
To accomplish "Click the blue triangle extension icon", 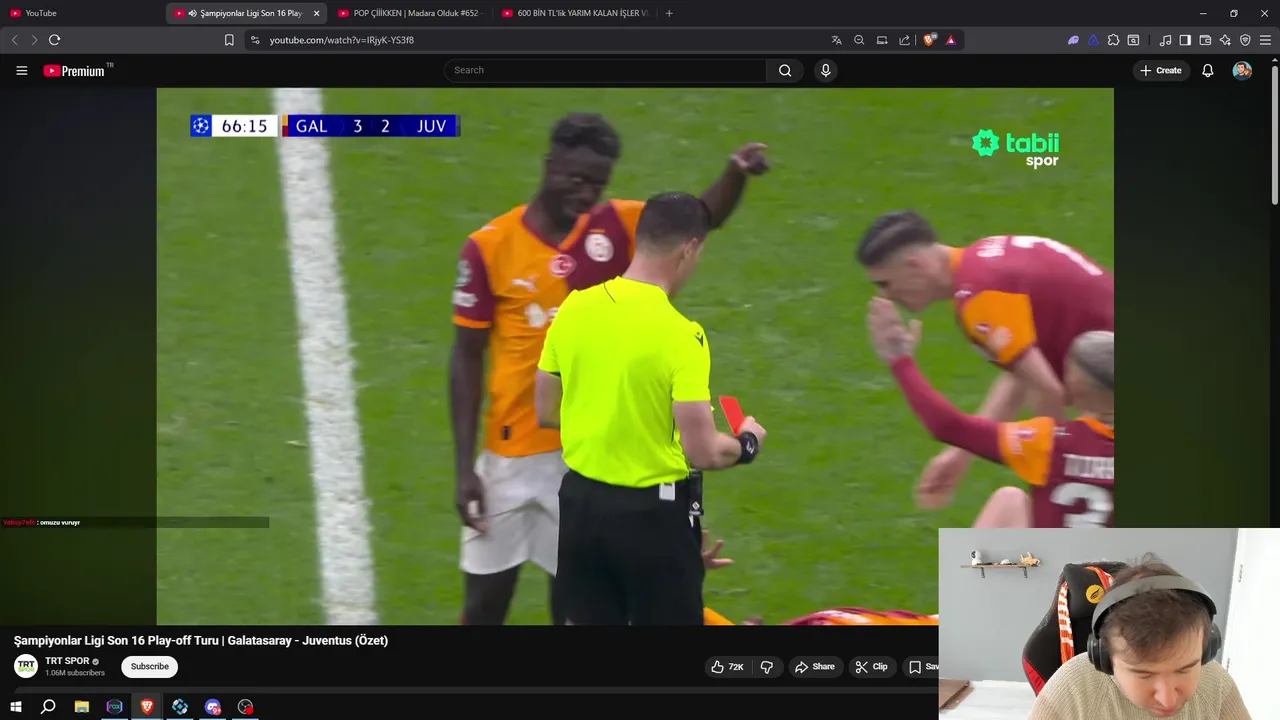I will pyautogui.click(x=1093, y=40).
